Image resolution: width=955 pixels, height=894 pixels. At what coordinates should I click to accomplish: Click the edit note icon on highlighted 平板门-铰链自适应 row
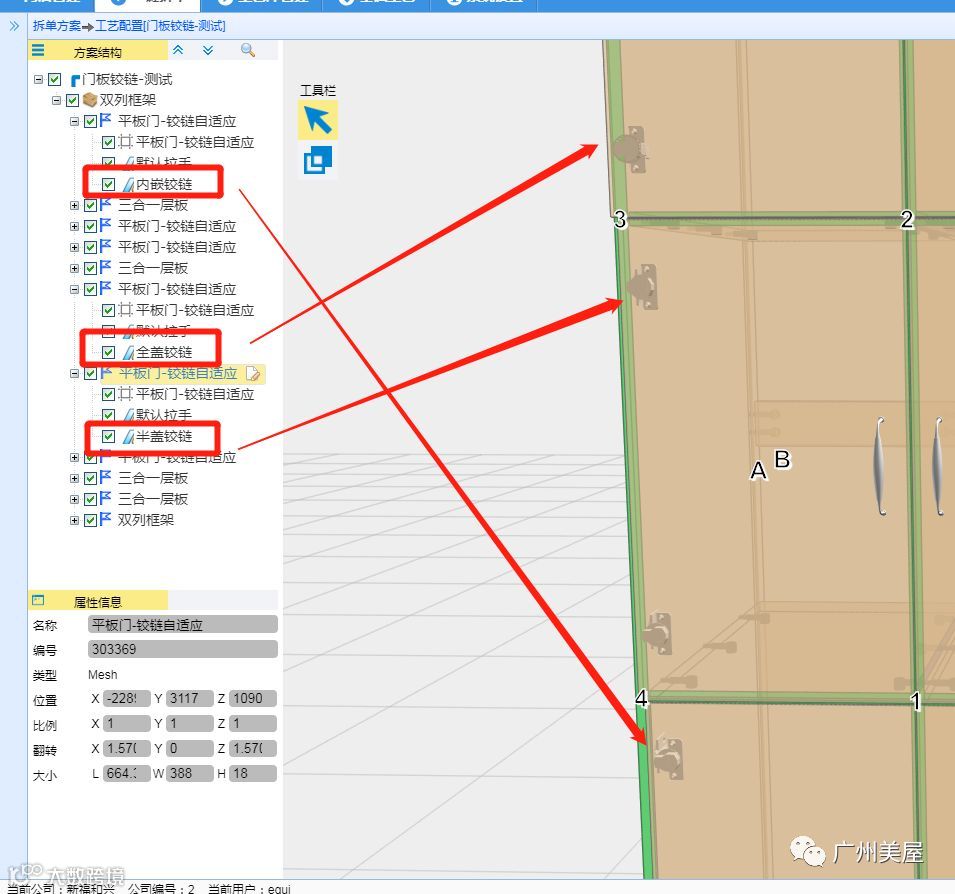click(253, 373)
